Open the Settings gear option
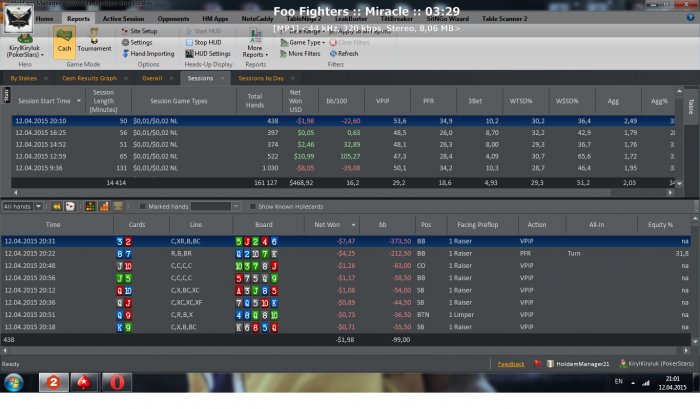 coord(137,42)
